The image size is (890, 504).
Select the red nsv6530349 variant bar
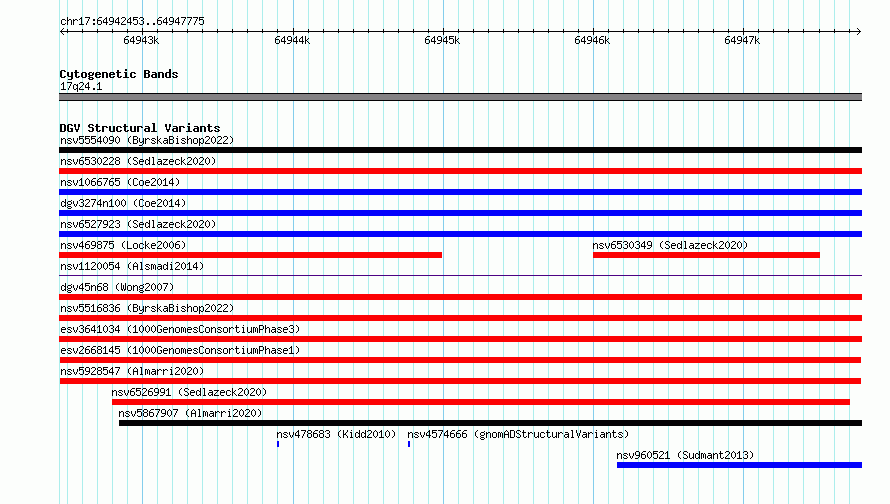point(707,255)
